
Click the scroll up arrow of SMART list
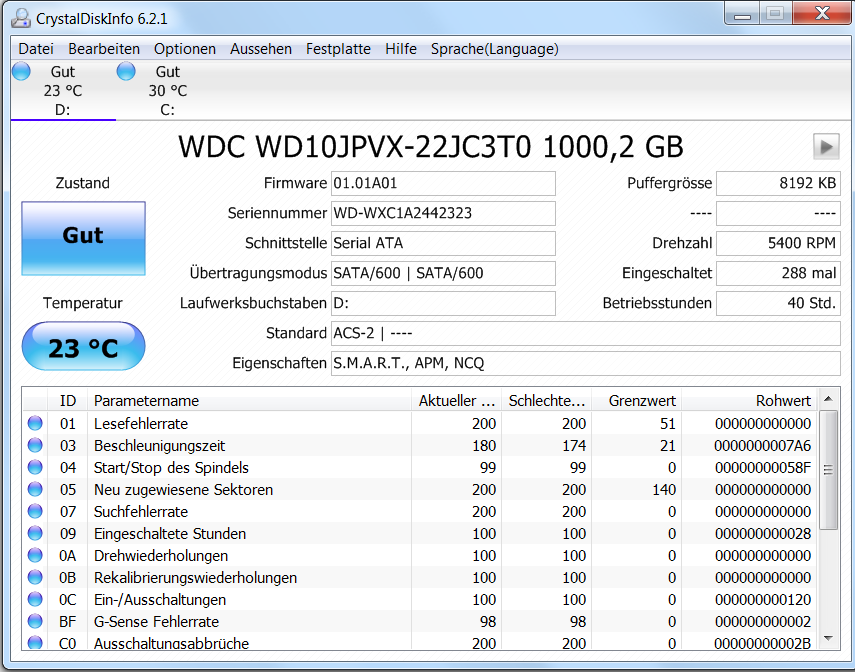828,399
